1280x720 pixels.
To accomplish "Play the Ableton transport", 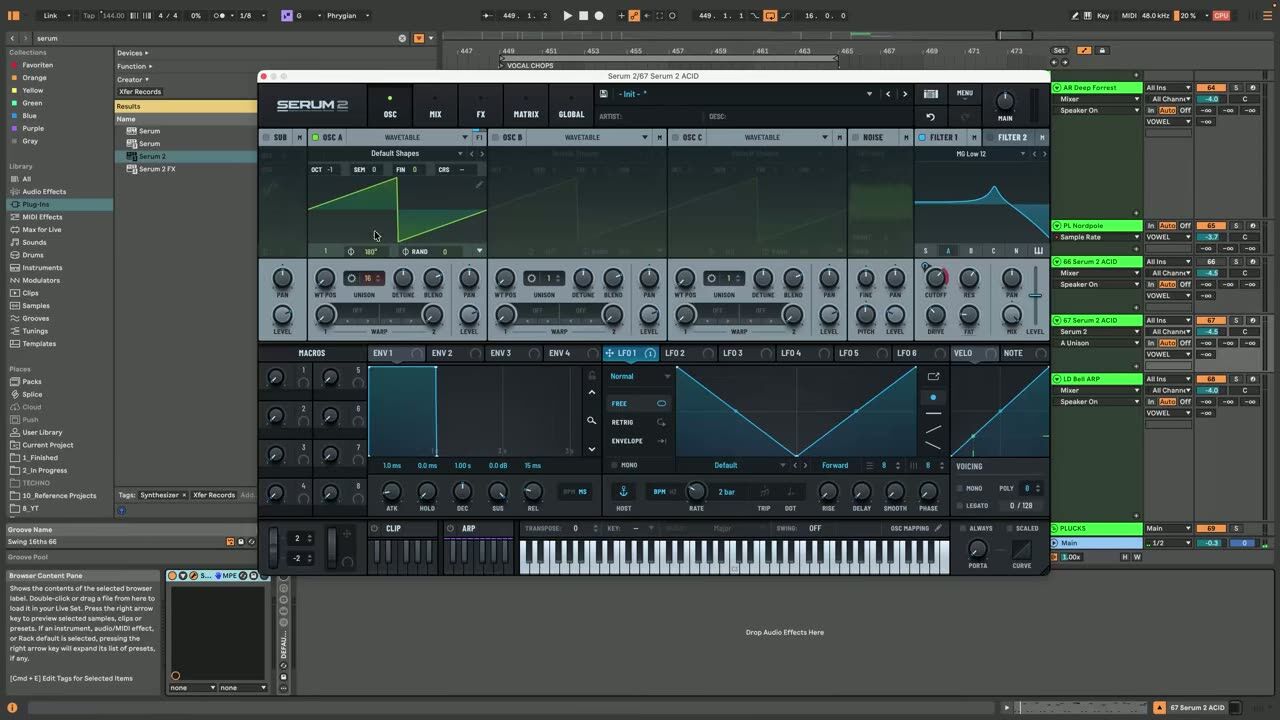I will pyautogui.click(x=568, y=16).
